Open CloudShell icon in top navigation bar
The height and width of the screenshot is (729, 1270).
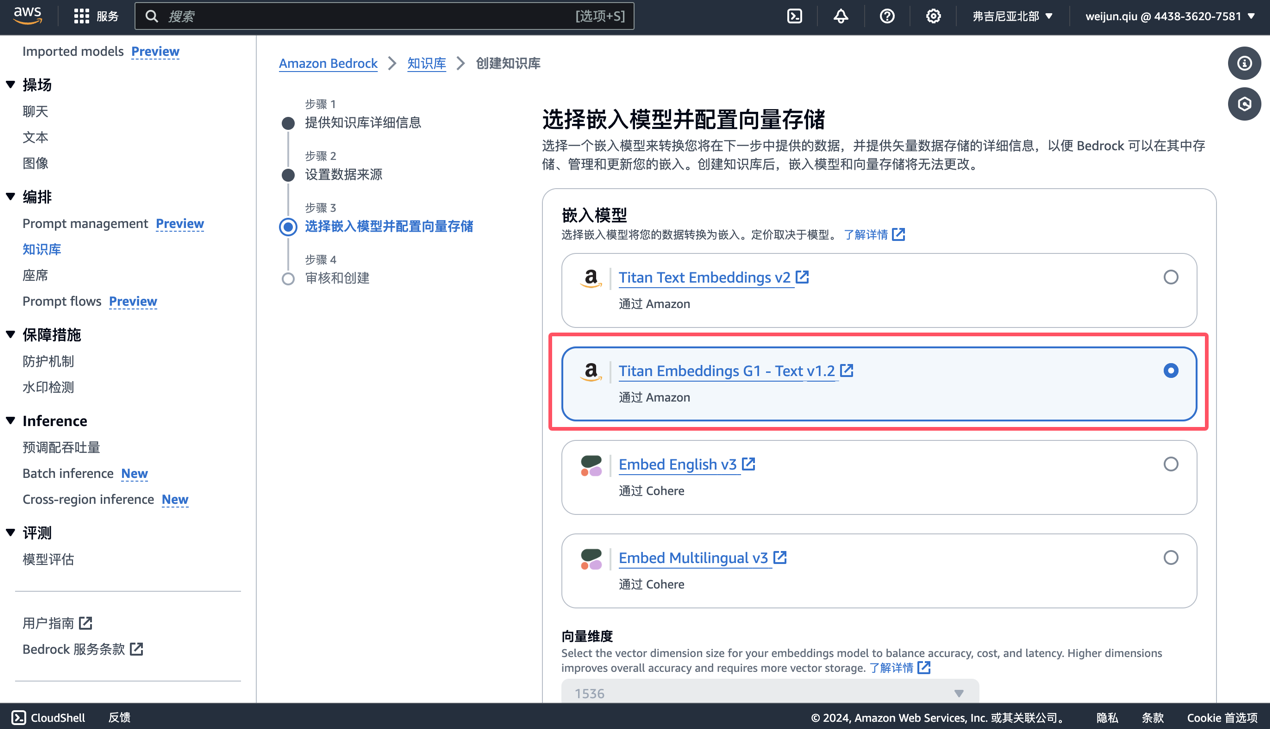(795, 16)
